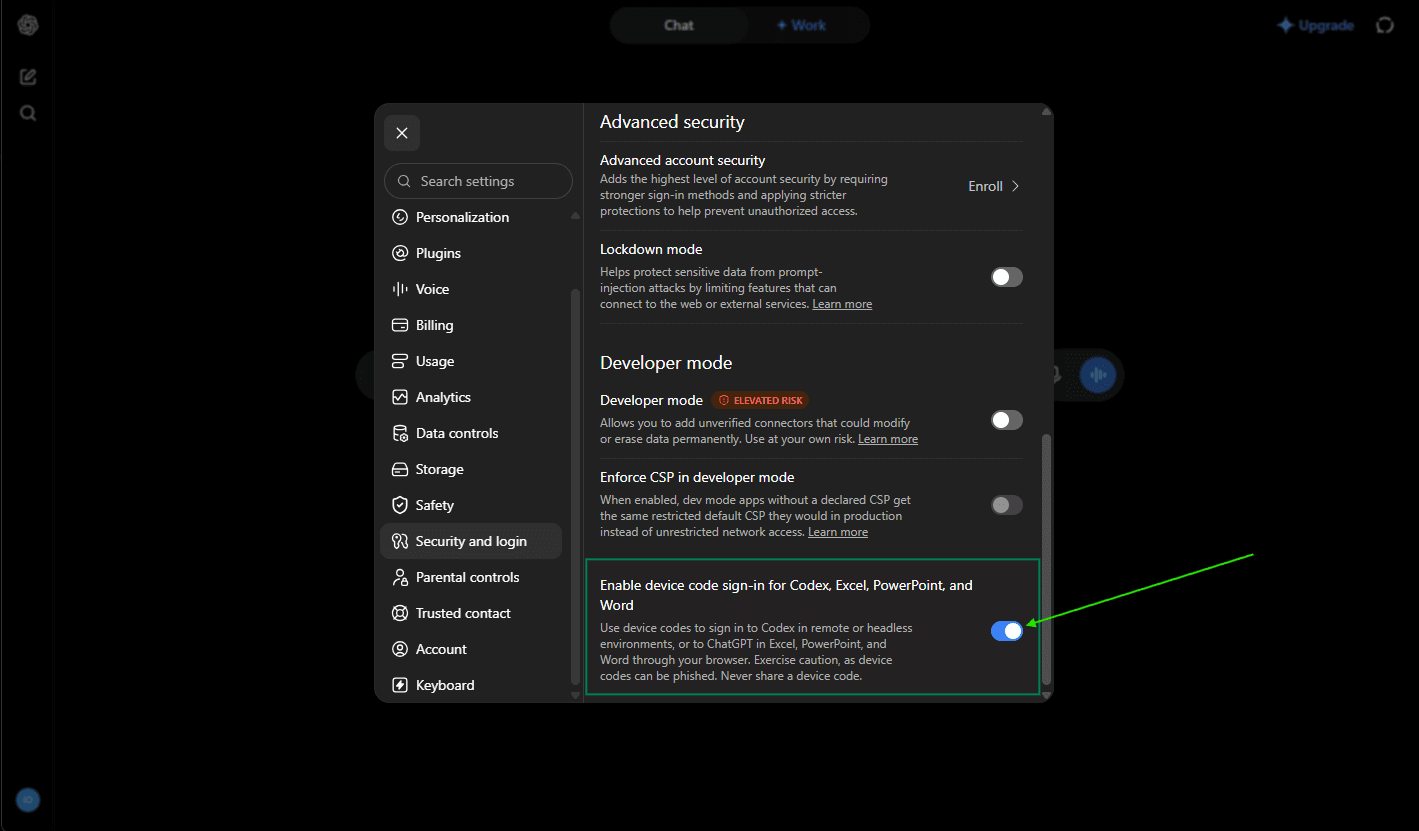Open the user avatar at bottom left

tap(28, 800)
